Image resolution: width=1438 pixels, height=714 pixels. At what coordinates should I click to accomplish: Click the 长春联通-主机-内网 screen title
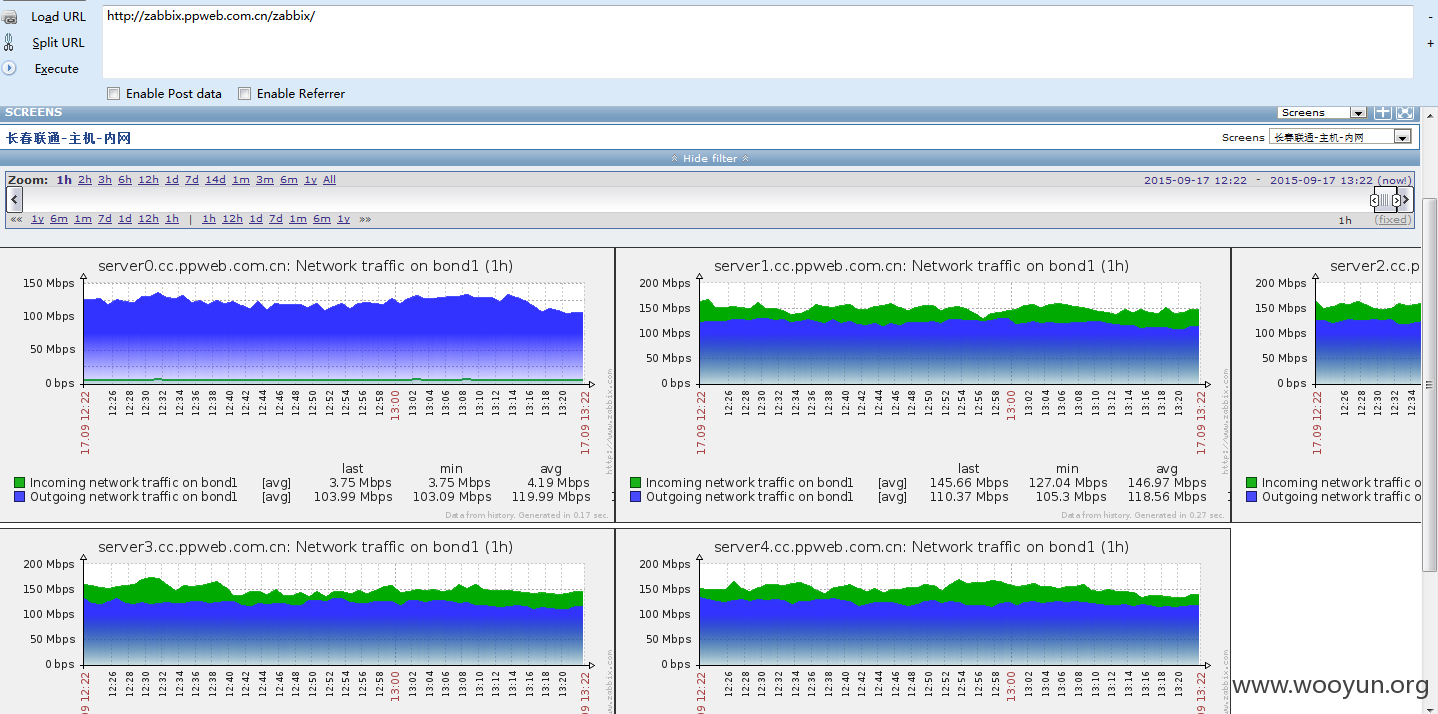click(x=68, y=138)
